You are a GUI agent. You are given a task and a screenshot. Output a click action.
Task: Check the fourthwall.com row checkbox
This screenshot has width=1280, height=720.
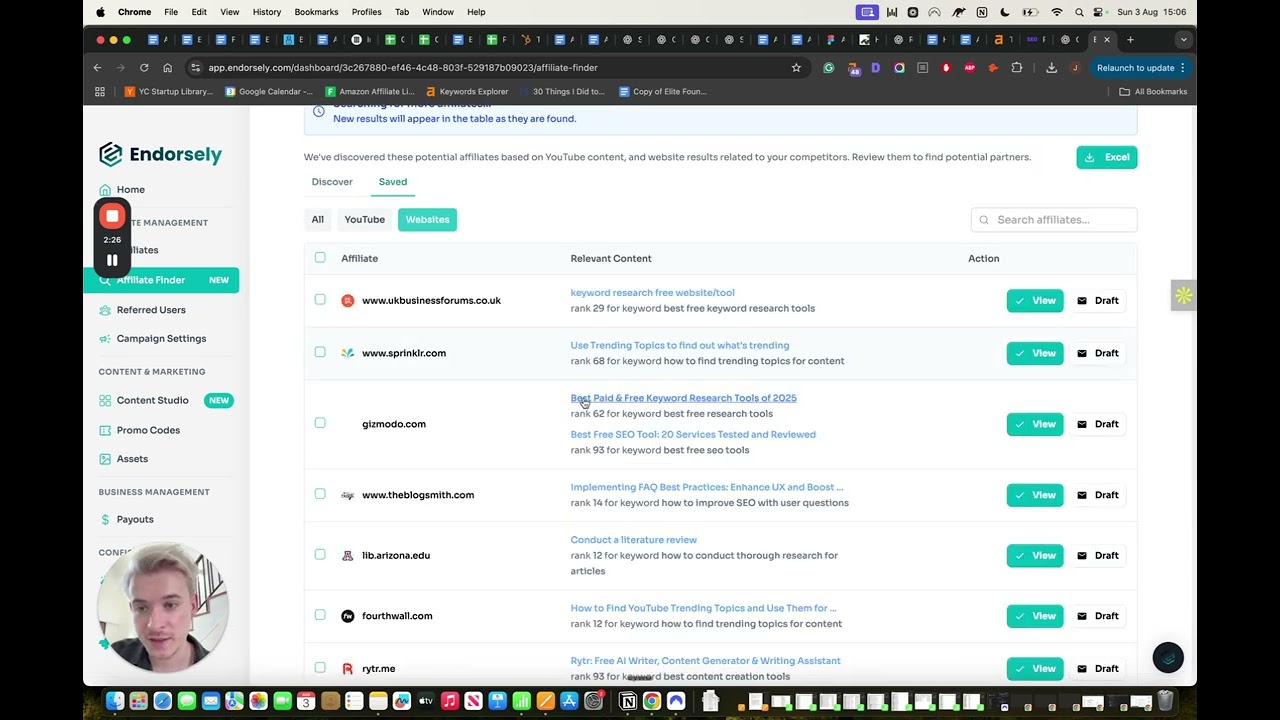point(320,615)
